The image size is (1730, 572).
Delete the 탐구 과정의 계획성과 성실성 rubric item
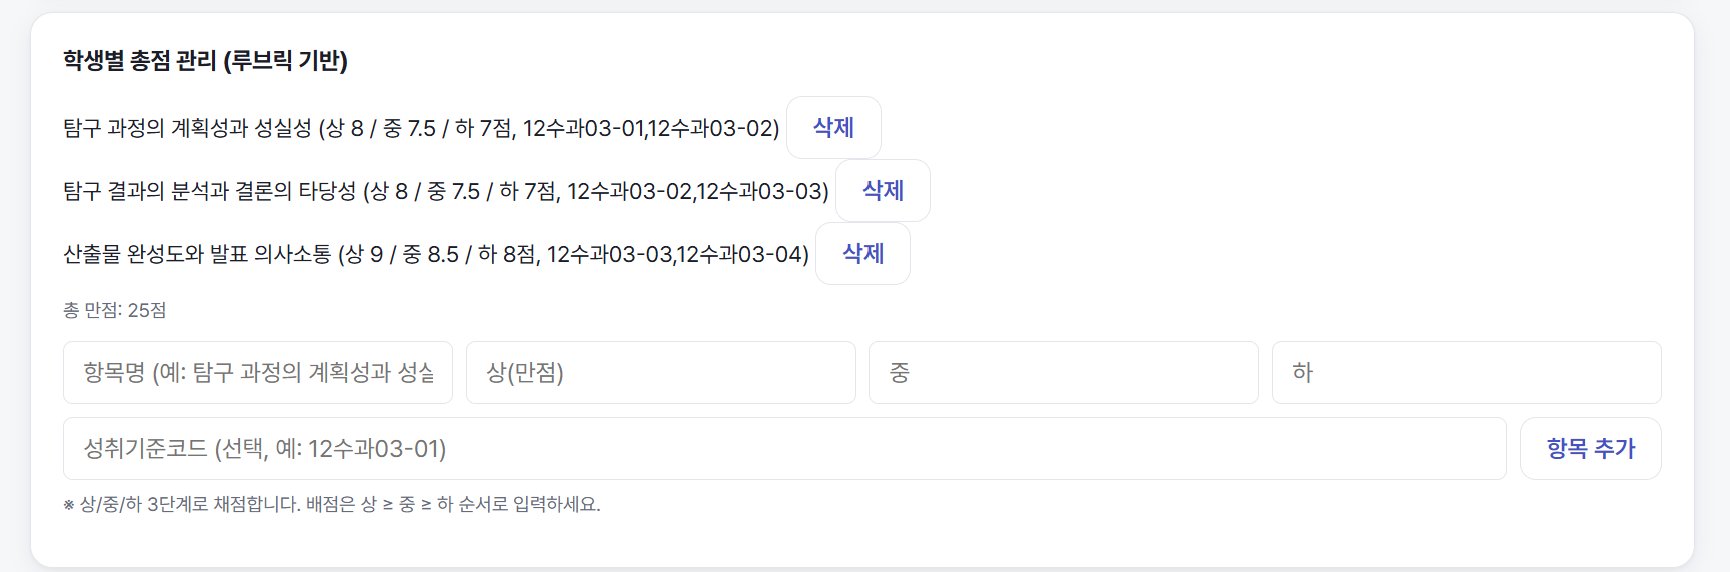tap(833, 127)
